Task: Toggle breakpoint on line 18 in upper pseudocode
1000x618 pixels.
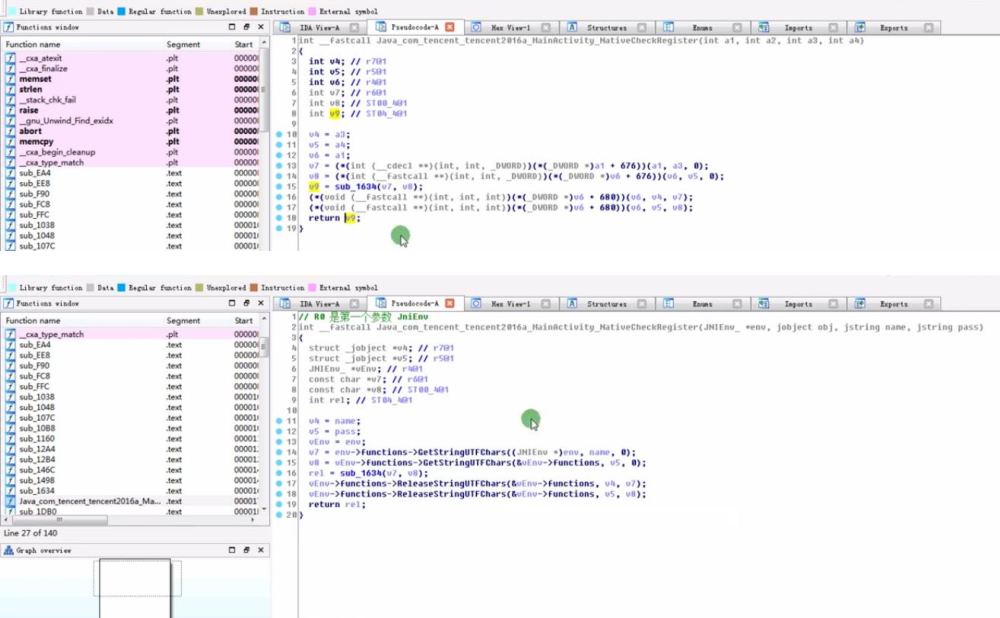Action: tap(279, 218)
